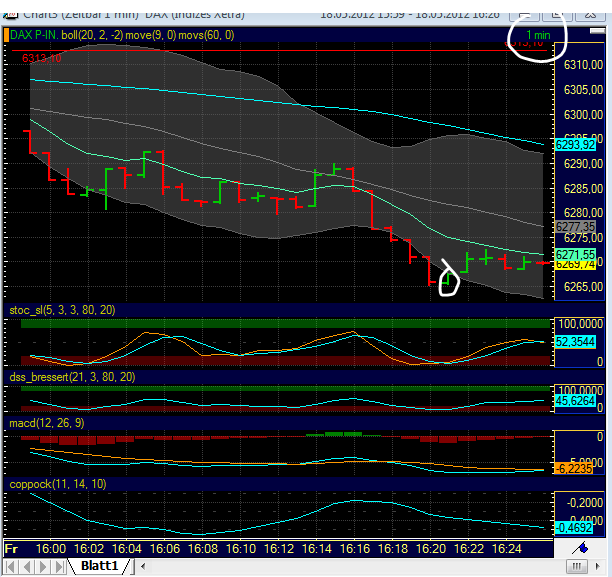
Task: Select the boll(20, 2, -2) indicator label
Action: coord(92,35)
